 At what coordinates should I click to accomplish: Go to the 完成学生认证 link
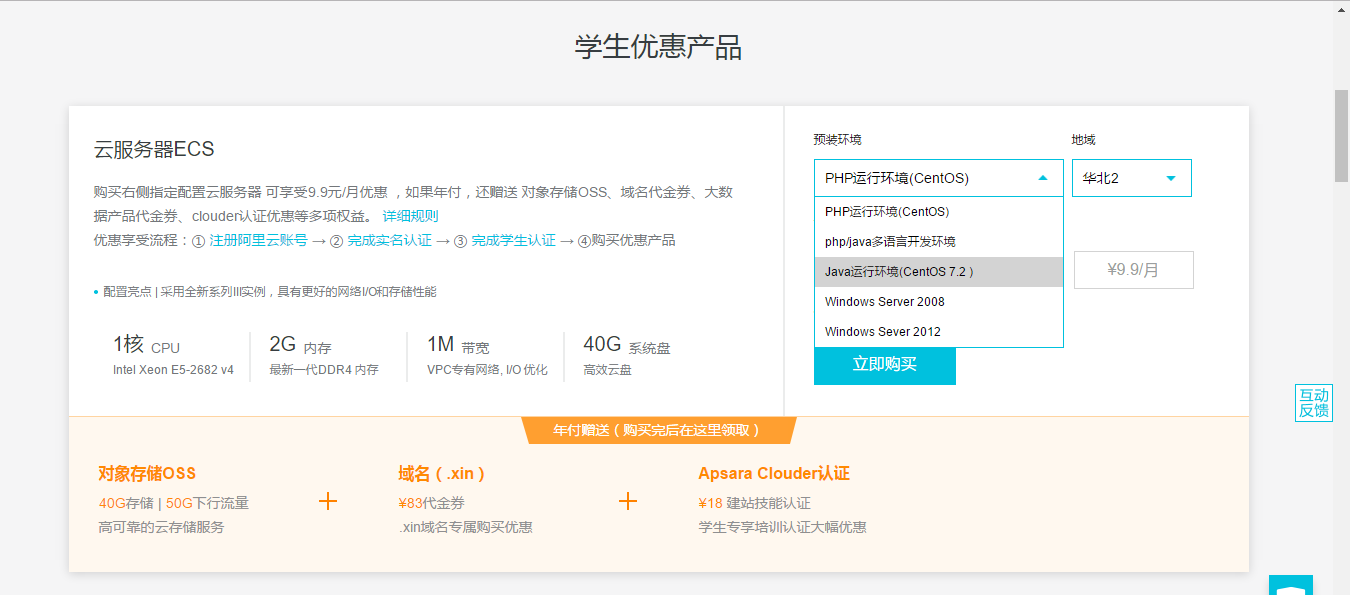[x=513, y=240]
